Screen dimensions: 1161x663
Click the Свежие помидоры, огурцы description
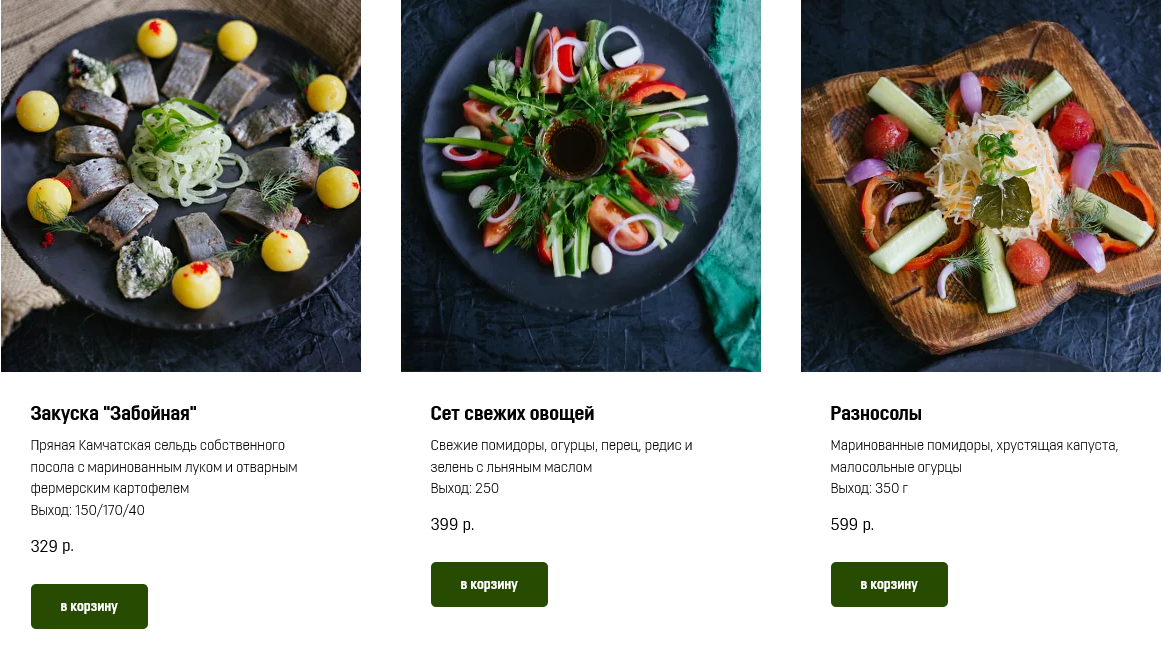pyautogui.click(x=561, y=456)
